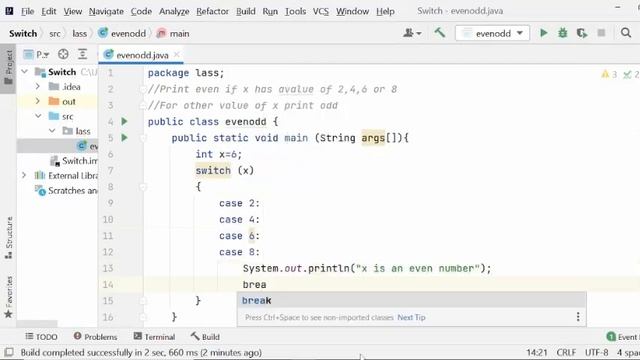The height and width of the screenshot is (360, 640).
Task: Expand External Libraries node
Action: [24, 176]
